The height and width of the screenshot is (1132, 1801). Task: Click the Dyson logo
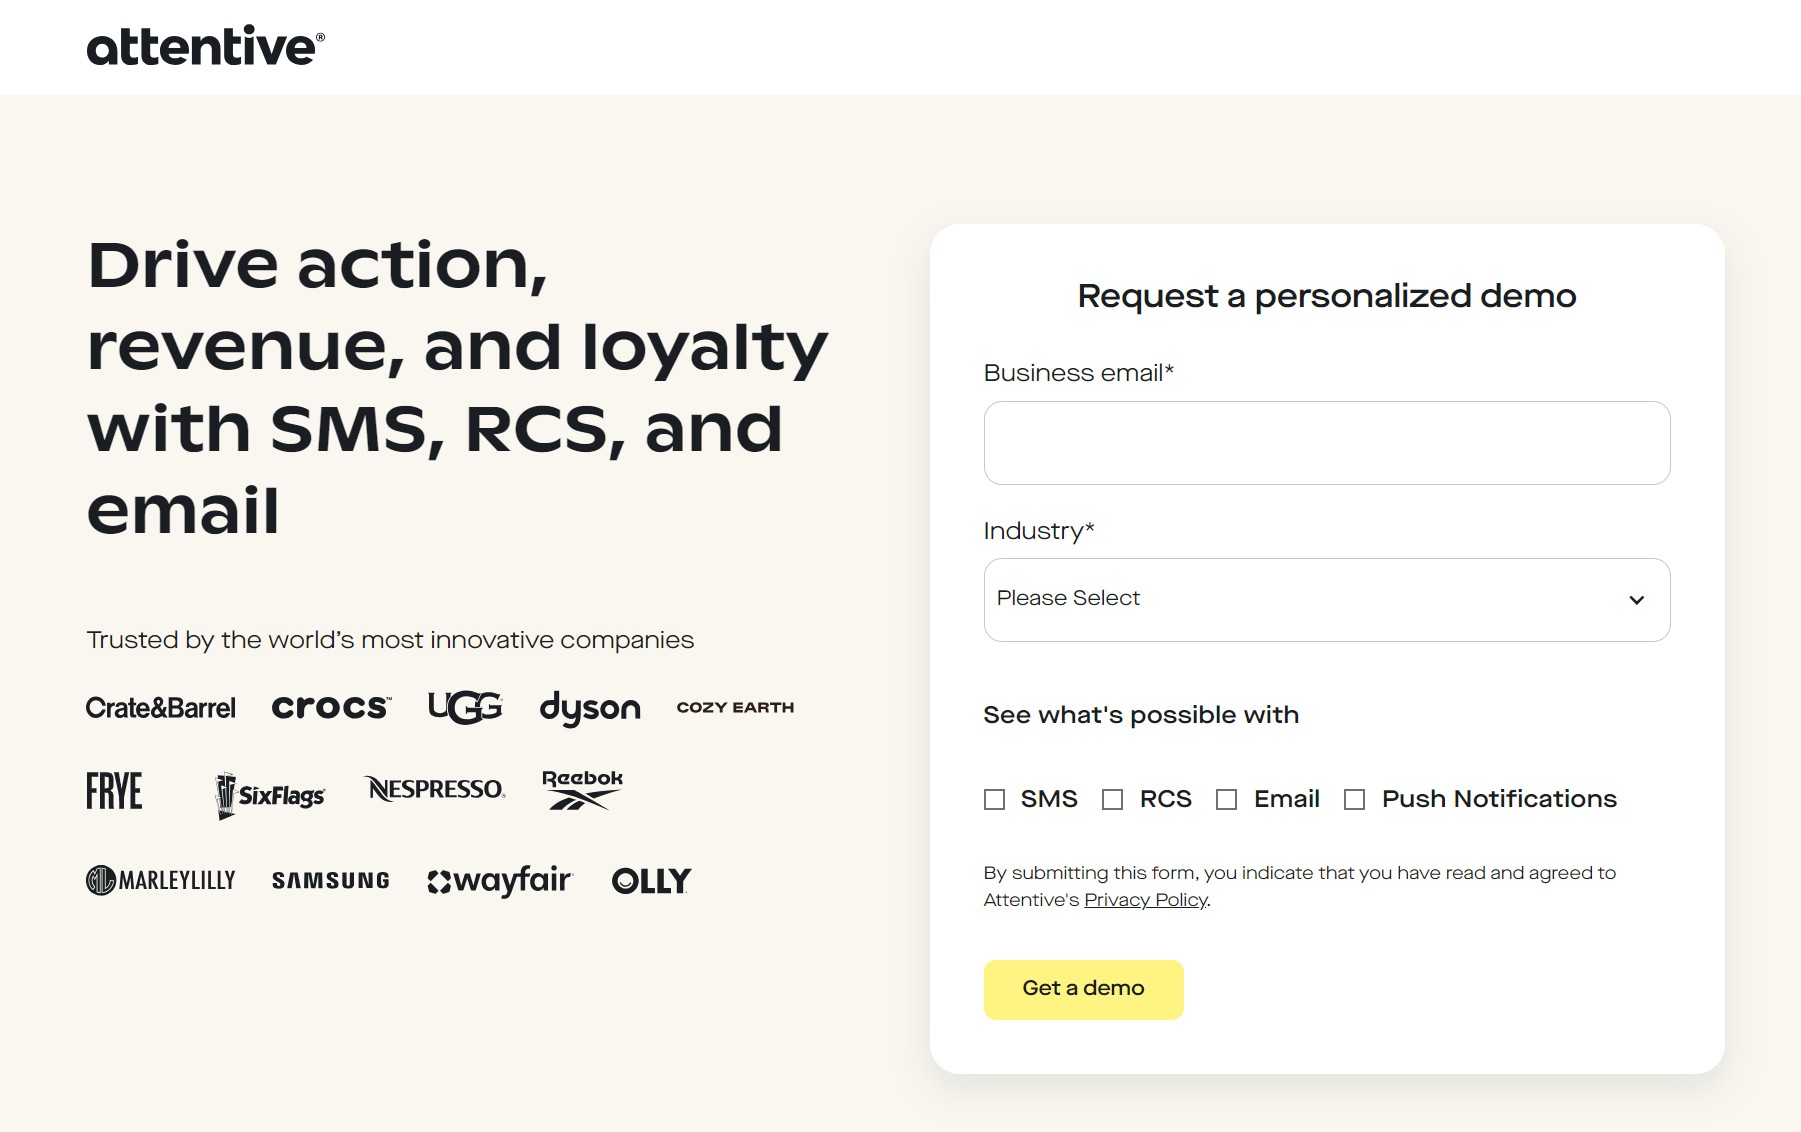pos(591,707)
